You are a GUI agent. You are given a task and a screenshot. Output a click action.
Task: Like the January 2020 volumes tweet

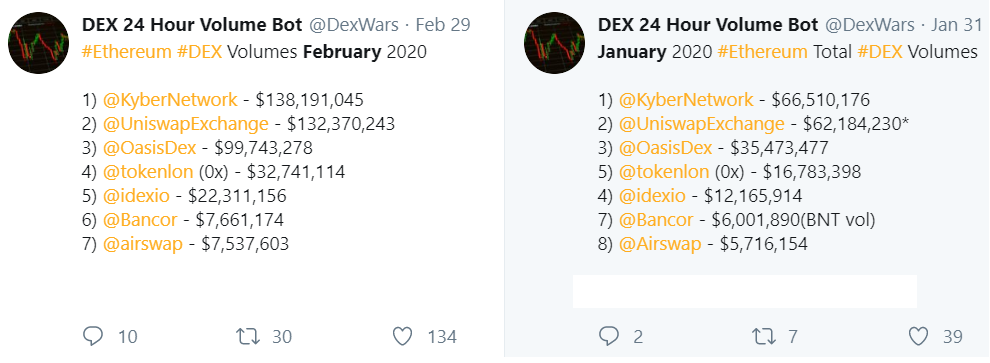[918, 336]
